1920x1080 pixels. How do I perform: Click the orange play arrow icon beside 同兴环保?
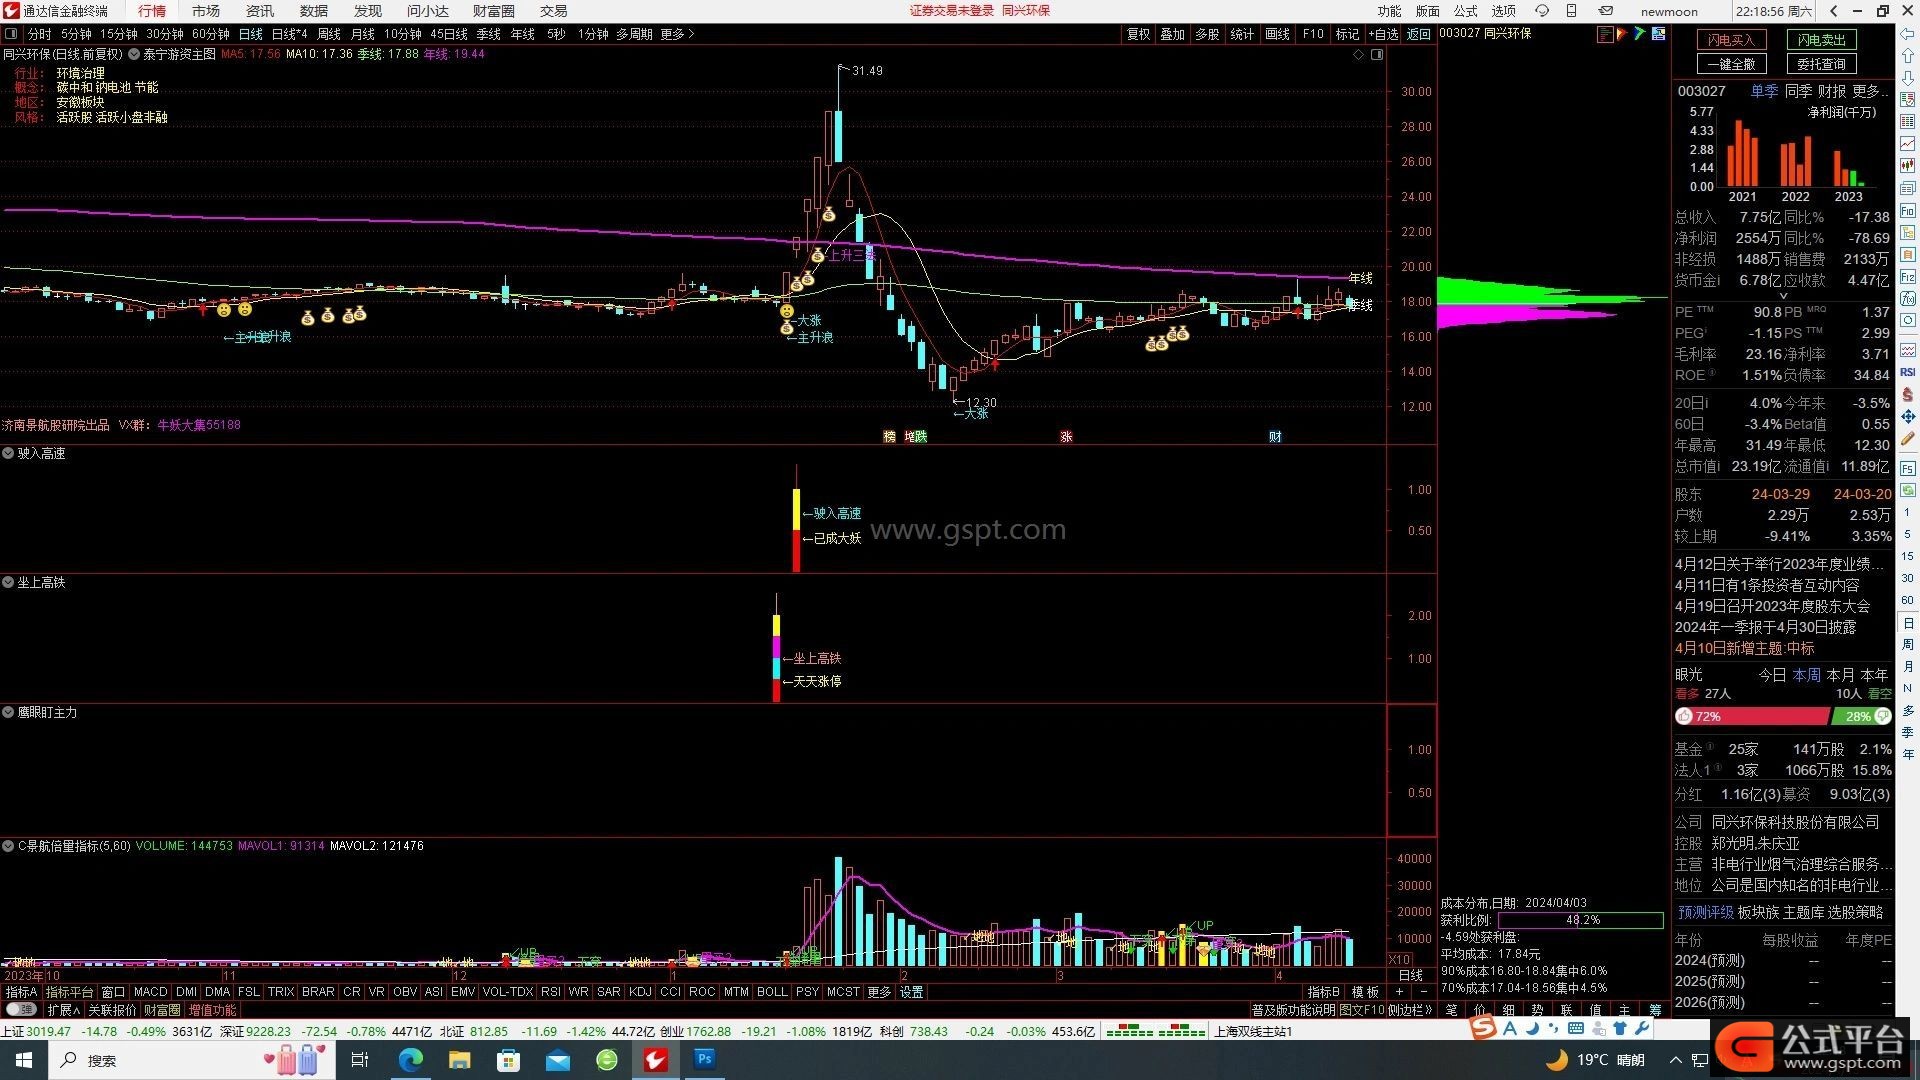point(1623,34)
